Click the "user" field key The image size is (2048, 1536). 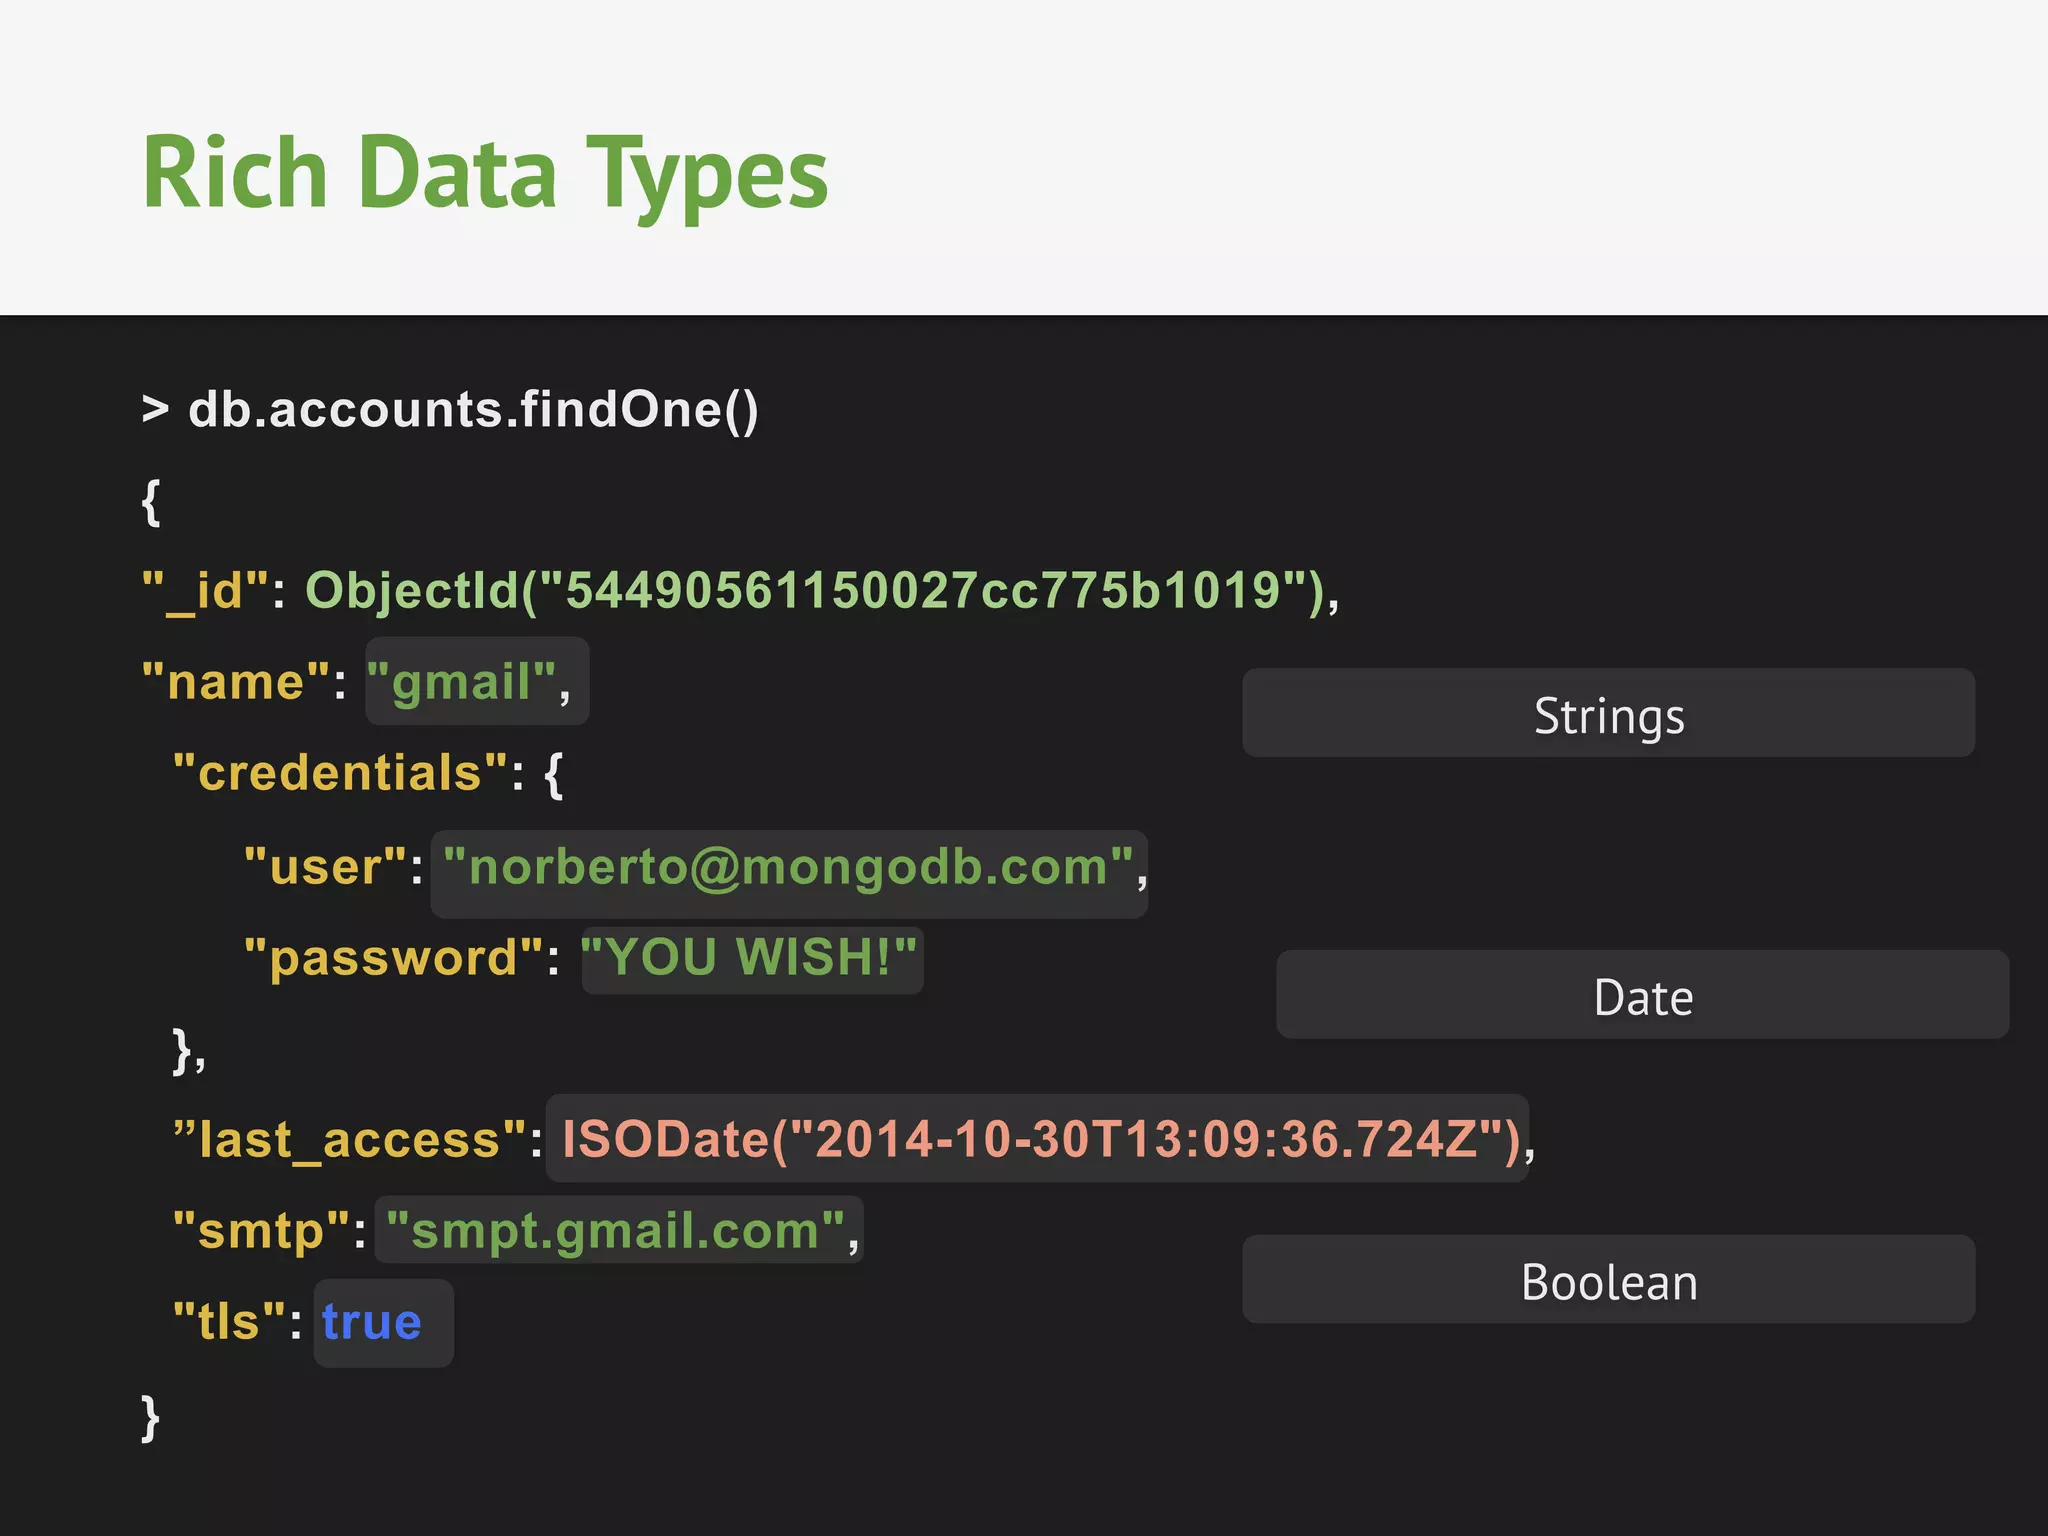326,868
